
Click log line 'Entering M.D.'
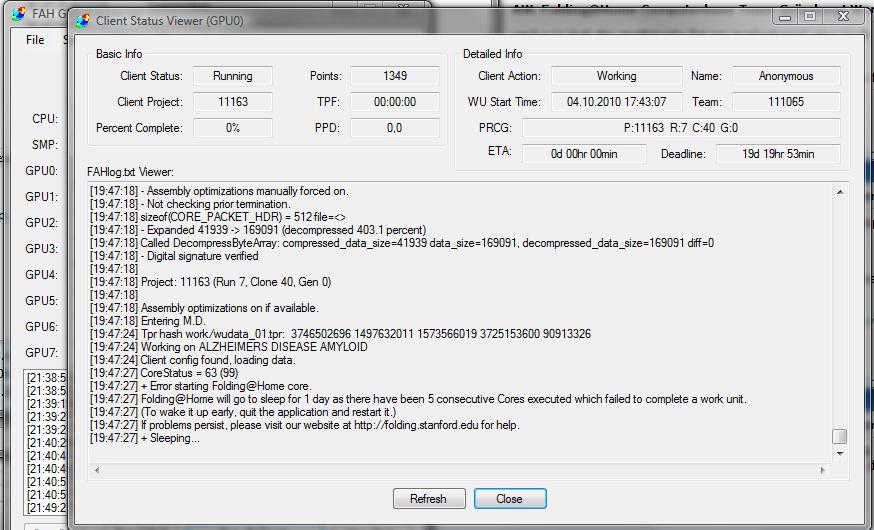[x=148, y=321]
